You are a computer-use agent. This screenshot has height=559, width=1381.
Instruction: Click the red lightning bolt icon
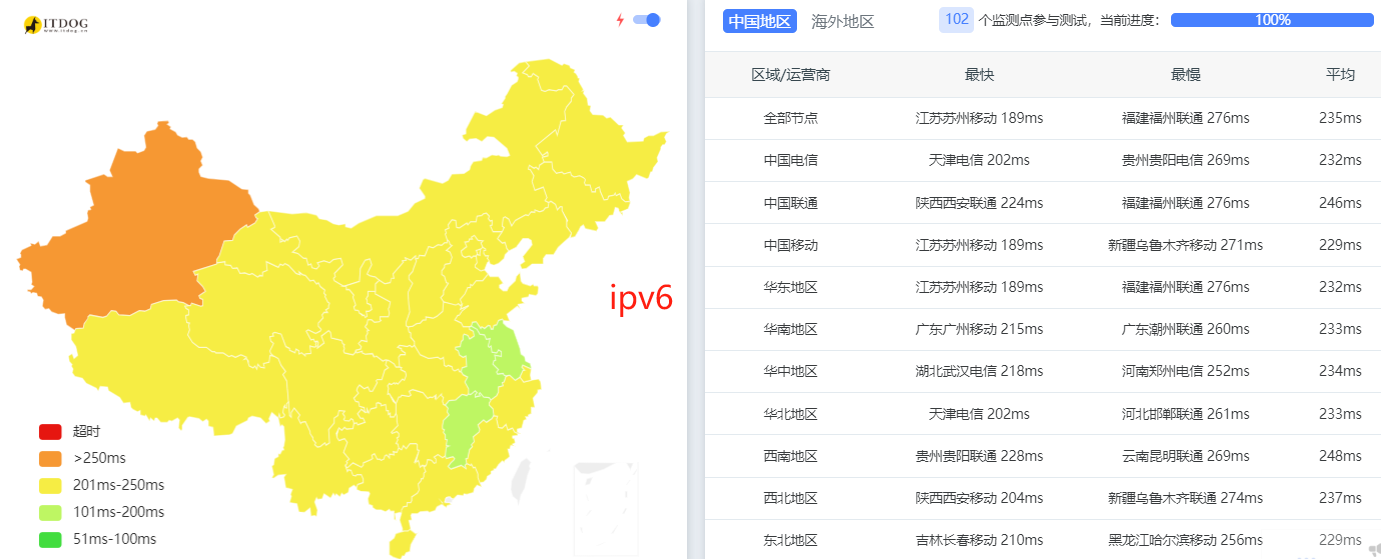pyautogui.click(x=620, y=19)
